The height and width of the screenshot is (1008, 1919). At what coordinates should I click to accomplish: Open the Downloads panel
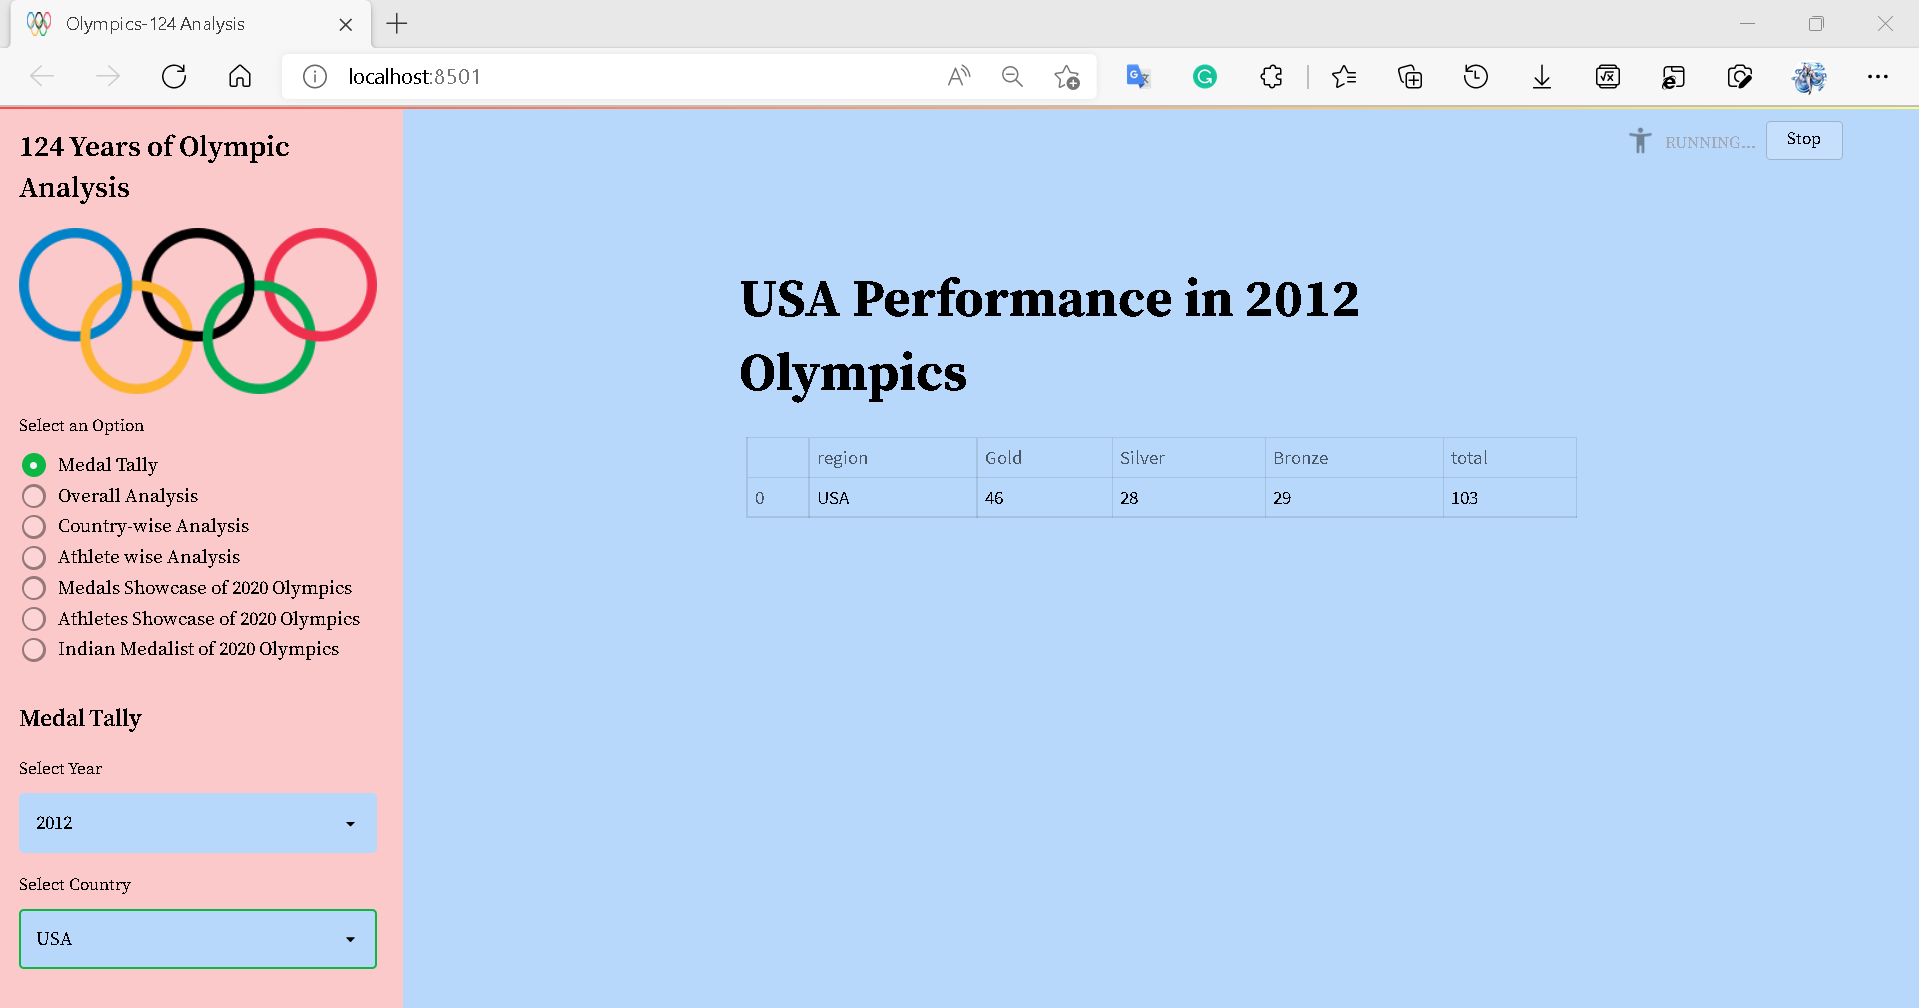click(1542, 77)
